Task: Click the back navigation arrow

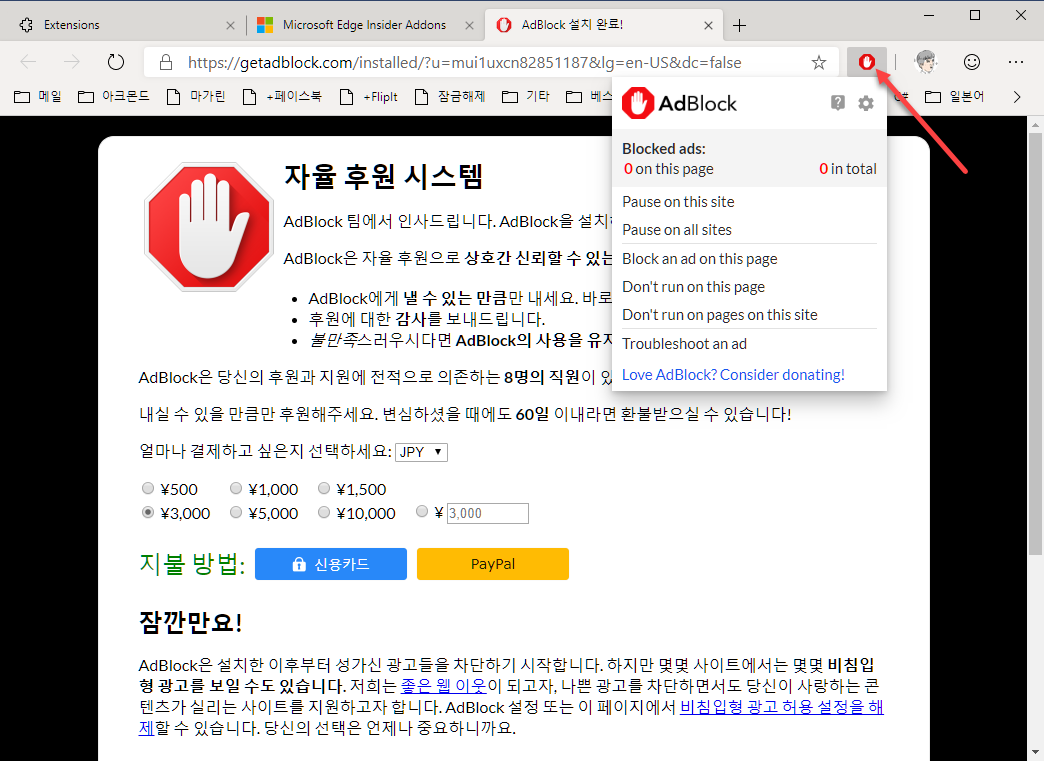Action: pos(28,63)
